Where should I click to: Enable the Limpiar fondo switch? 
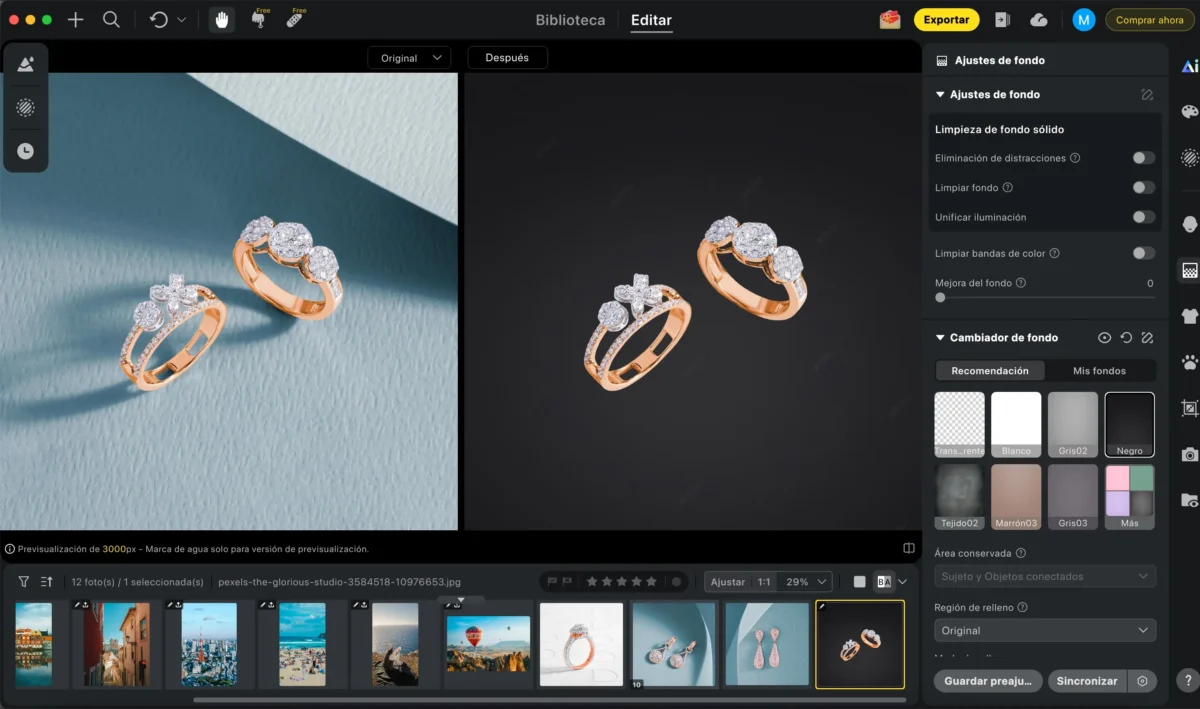(x=1144, y=187)
